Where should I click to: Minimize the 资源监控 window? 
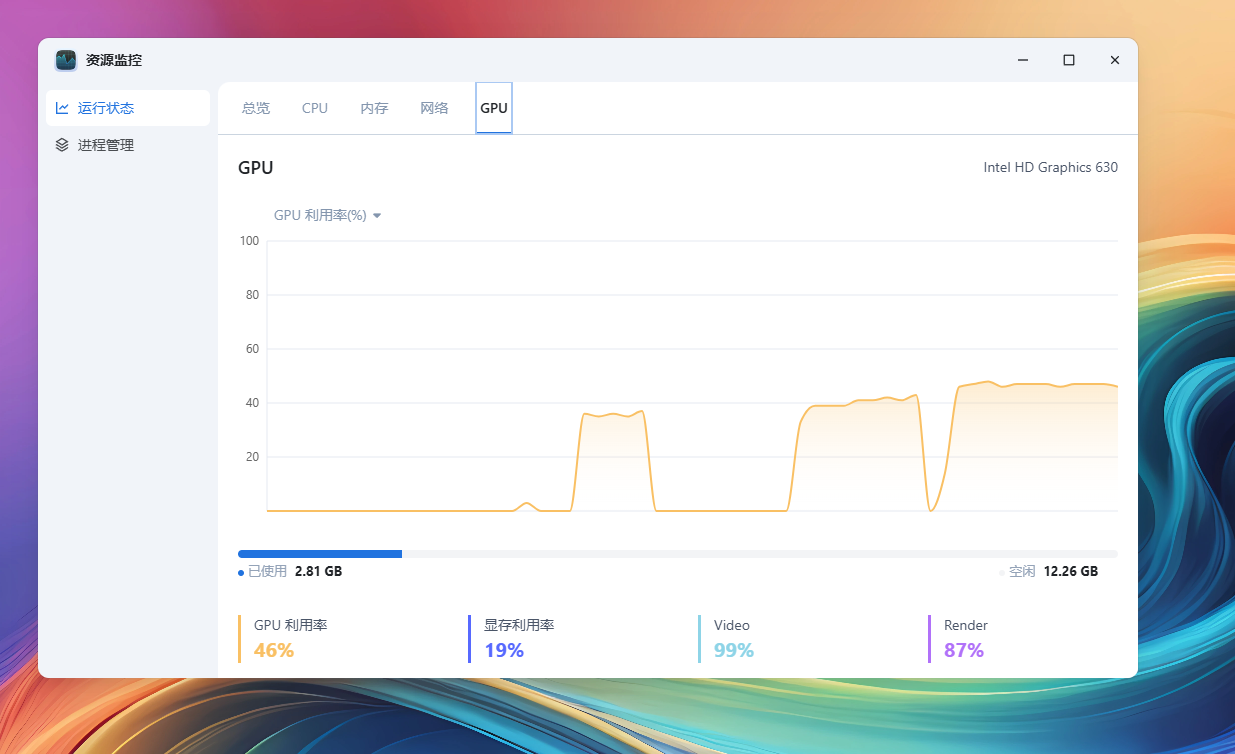[x=1023, y=60]
